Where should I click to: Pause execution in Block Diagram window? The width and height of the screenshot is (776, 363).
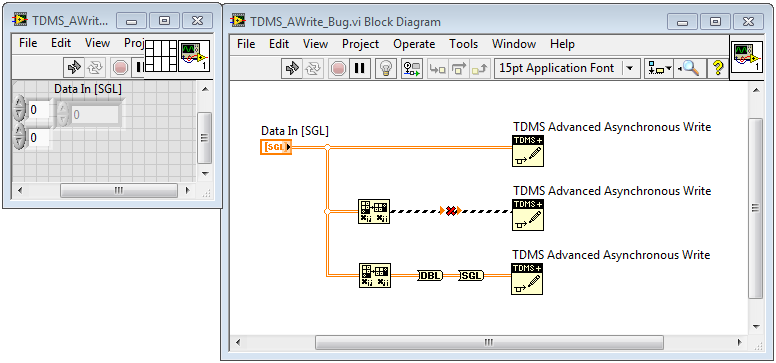(359, 68)
